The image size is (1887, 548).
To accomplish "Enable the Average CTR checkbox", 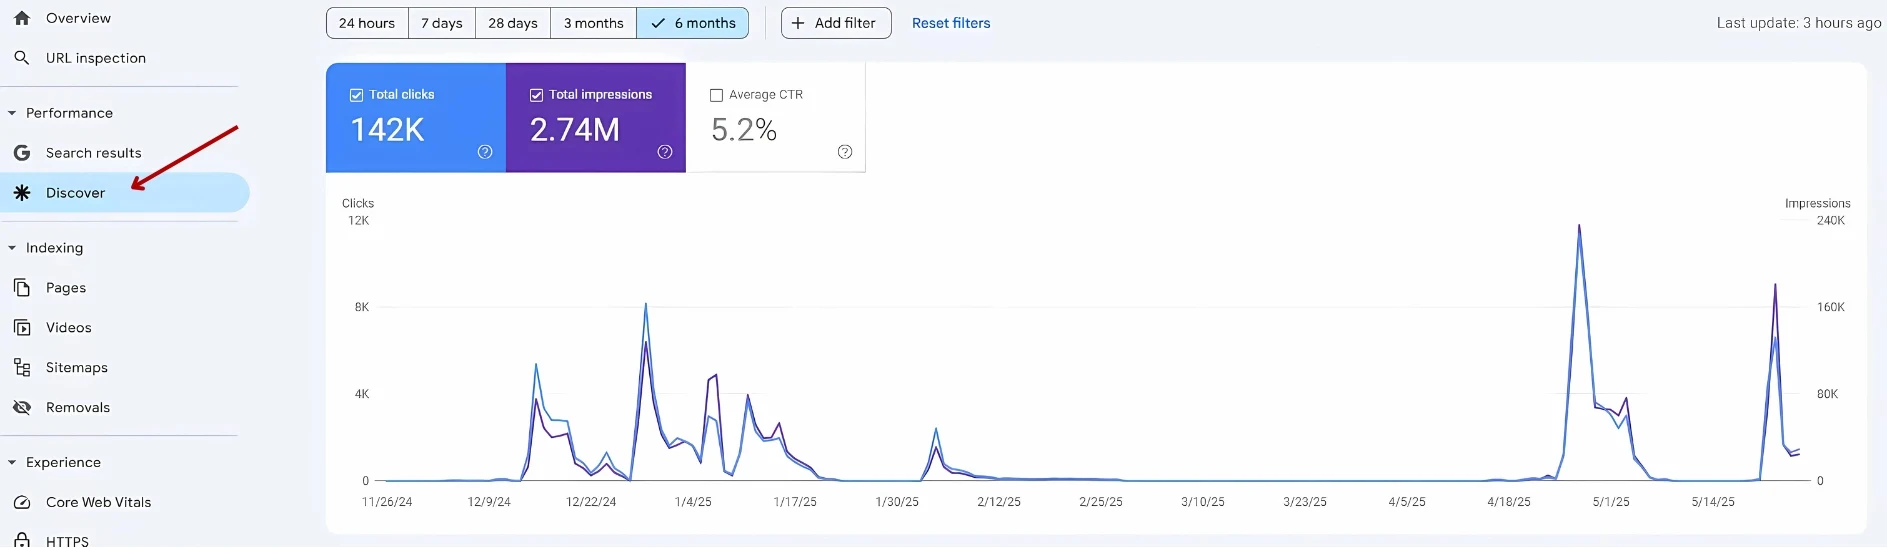I will (716, 95).
